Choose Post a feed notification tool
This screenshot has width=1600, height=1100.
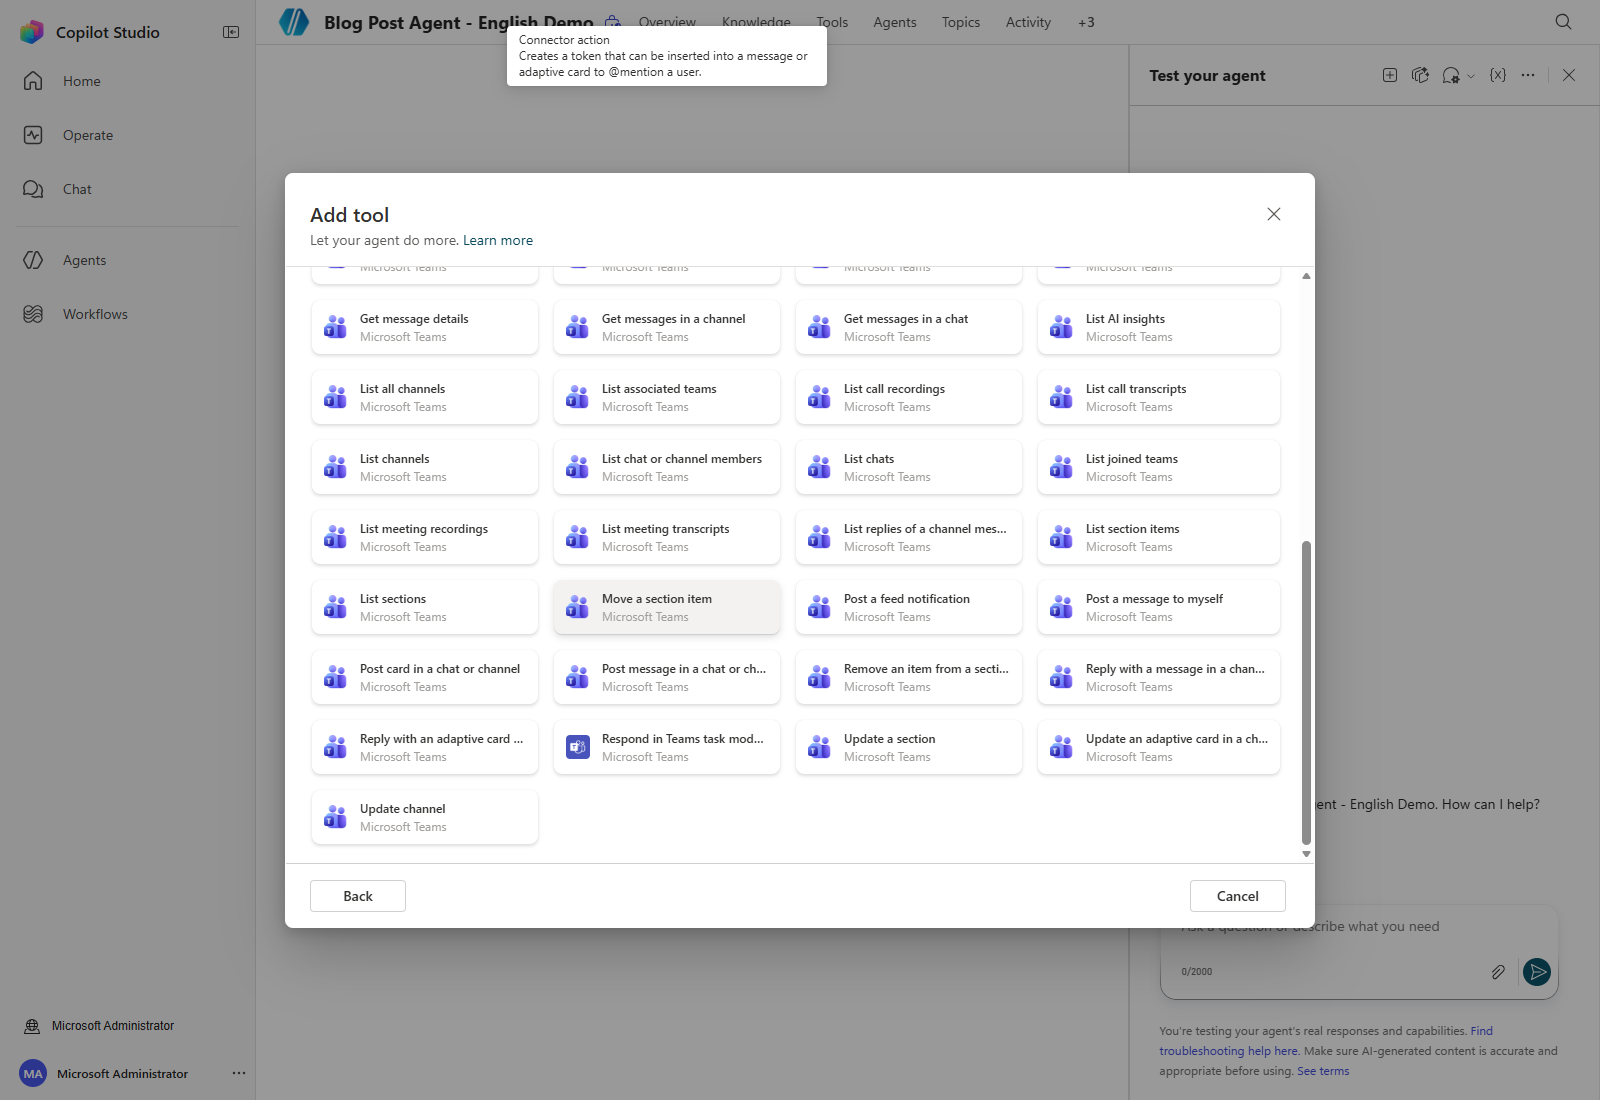tap(909, 607)
